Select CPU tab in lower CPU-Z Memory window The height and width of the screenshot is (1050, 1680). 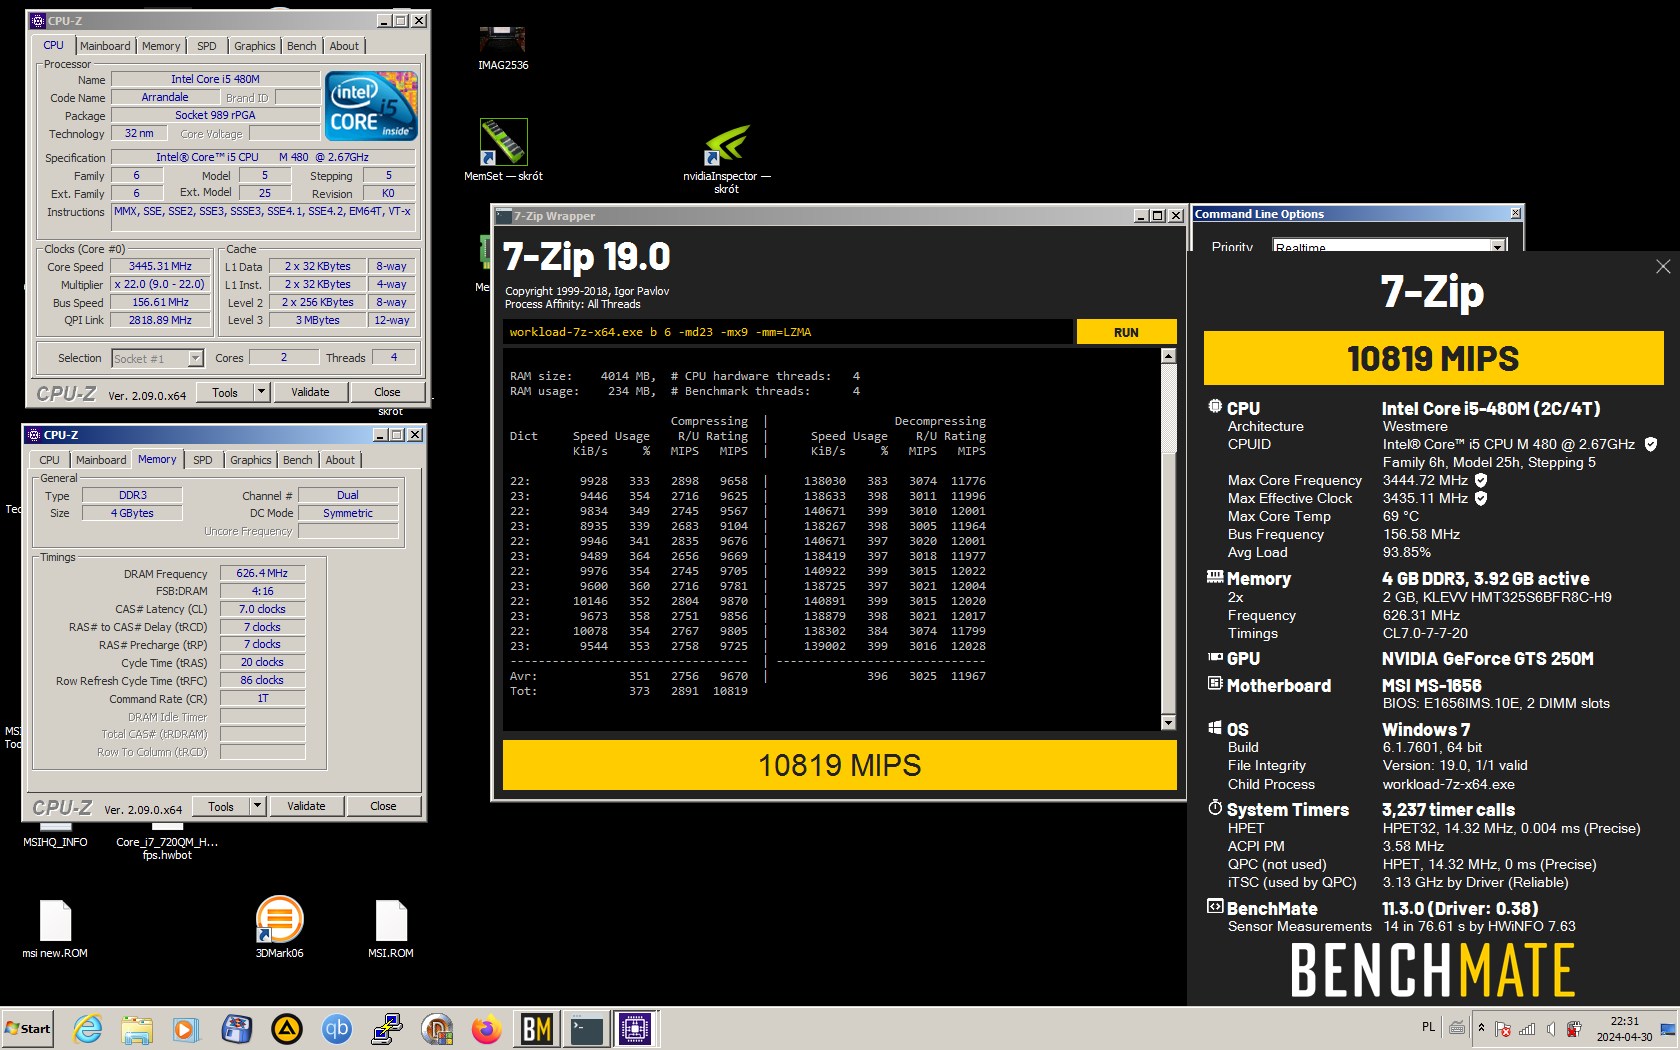pyautogui.click(x=49, y=460)
